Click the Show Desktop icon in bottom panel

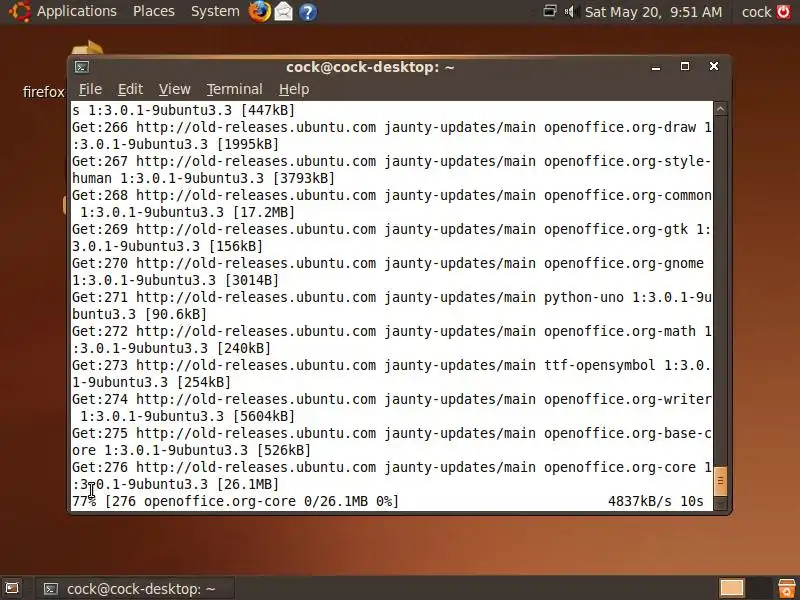point(12,588)
